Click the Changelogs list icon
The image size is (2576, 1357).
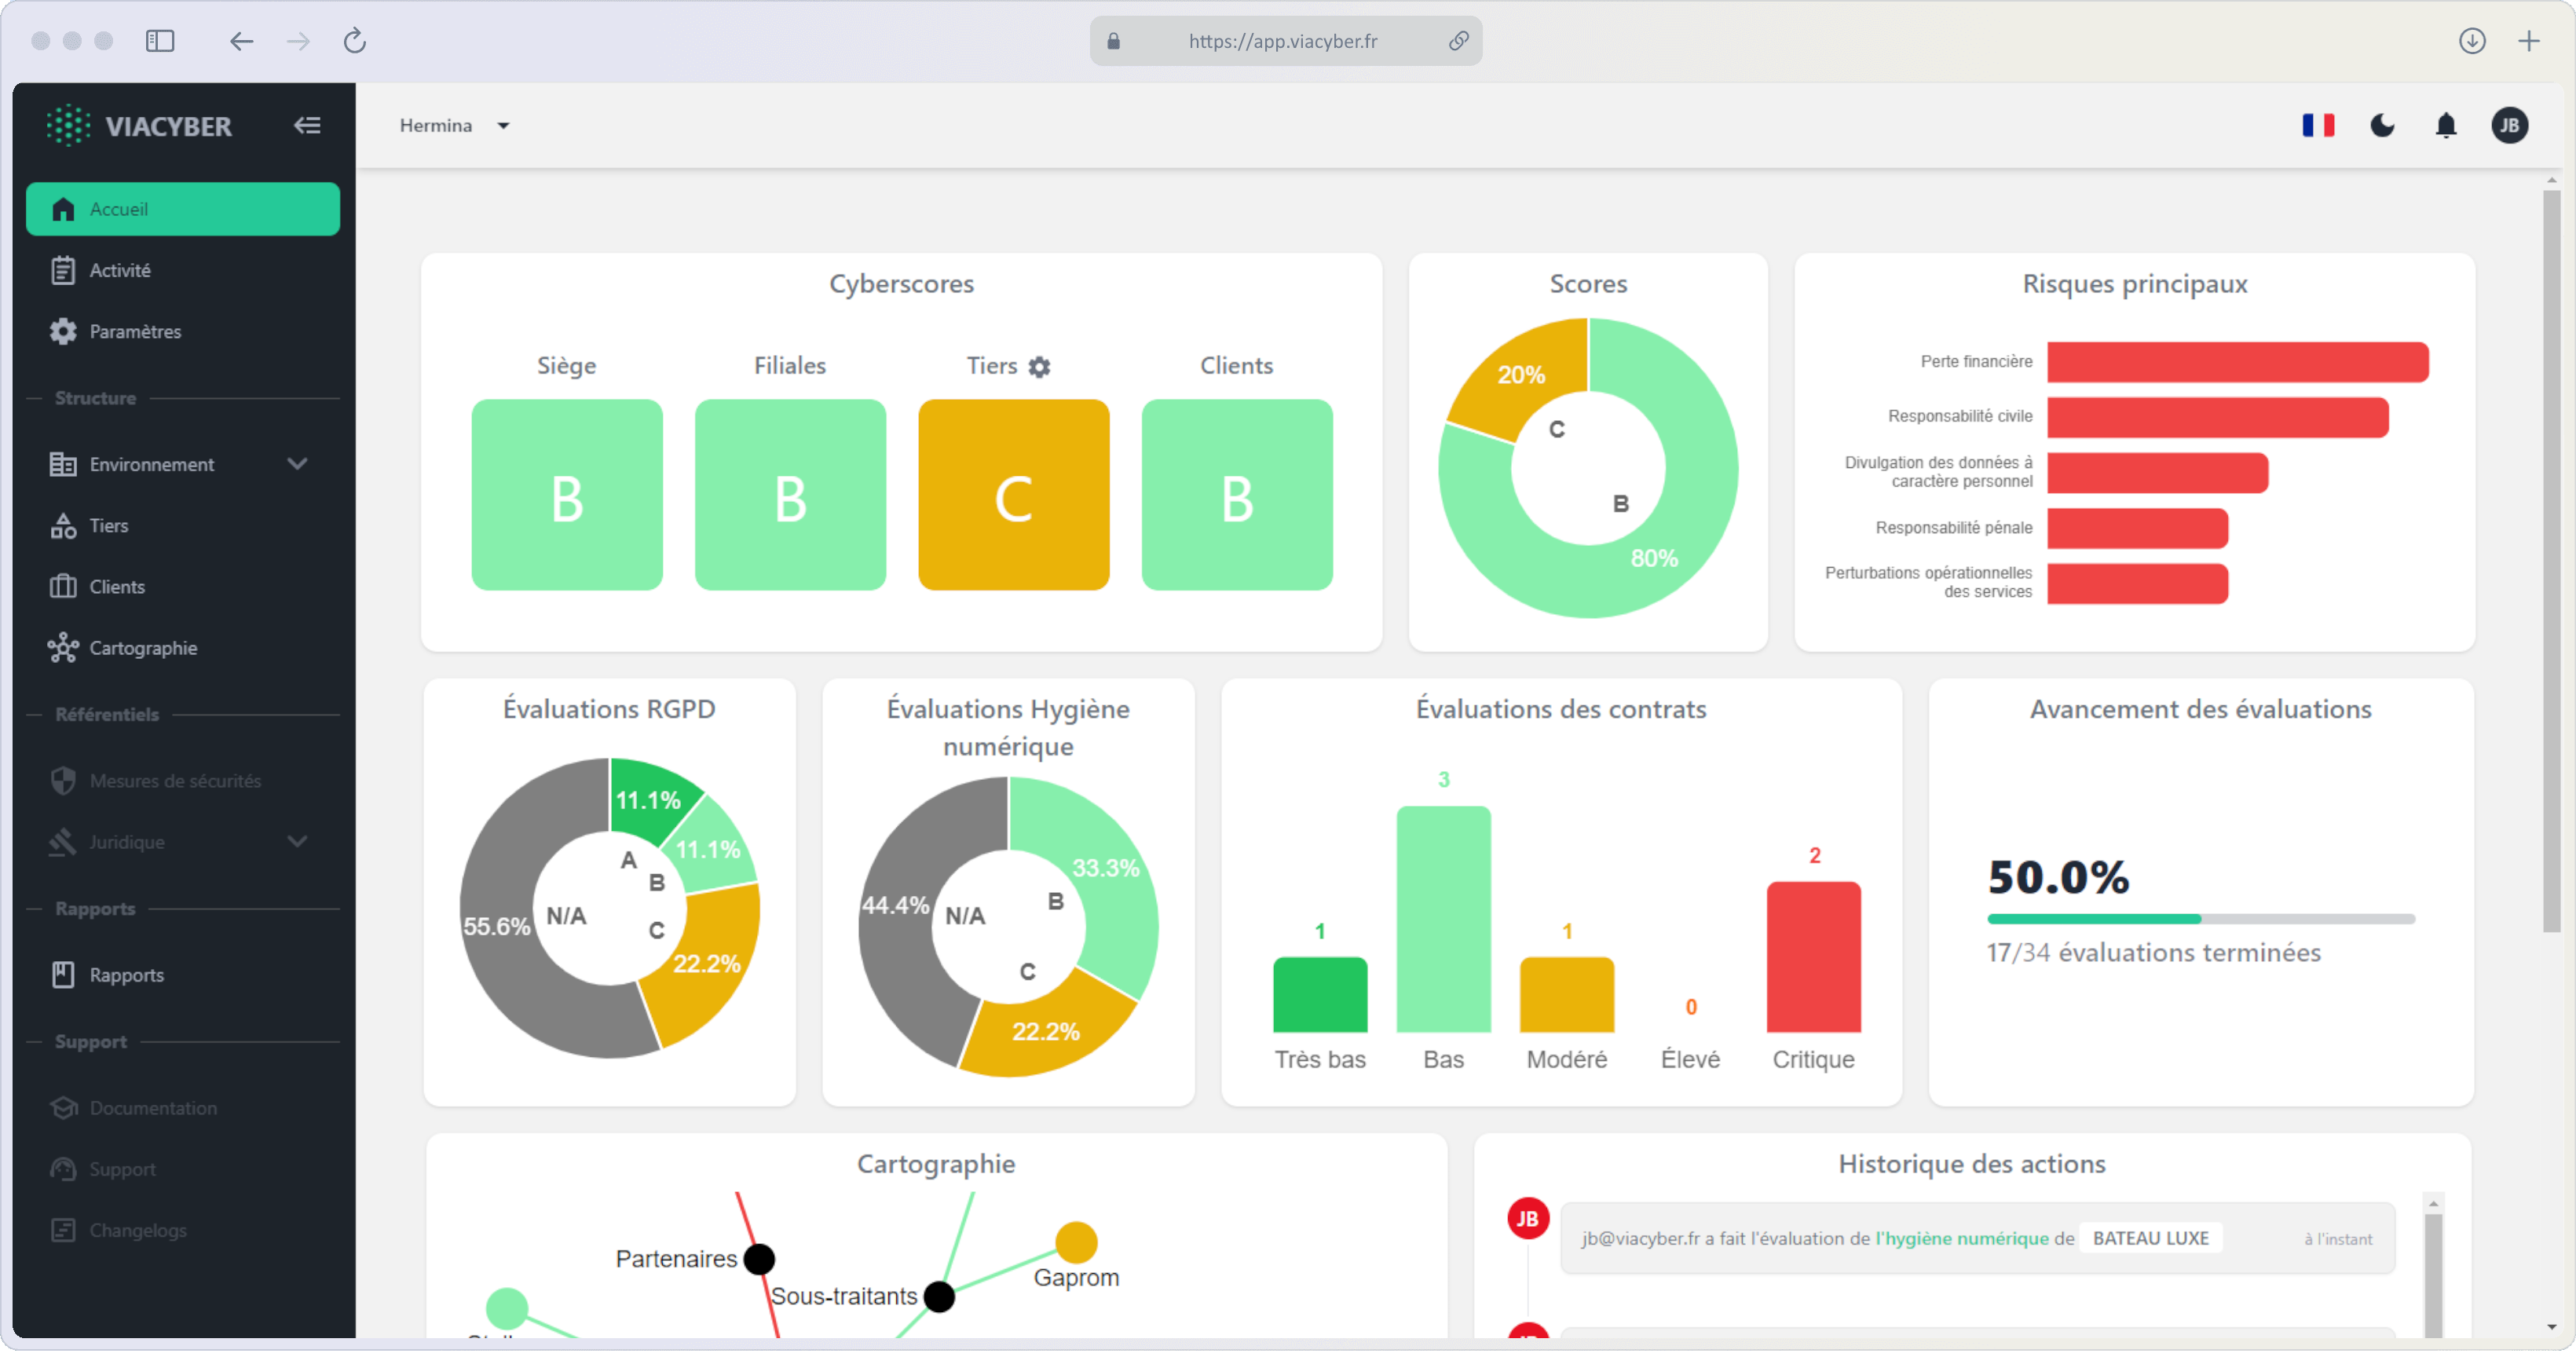tap(63, 1233)
